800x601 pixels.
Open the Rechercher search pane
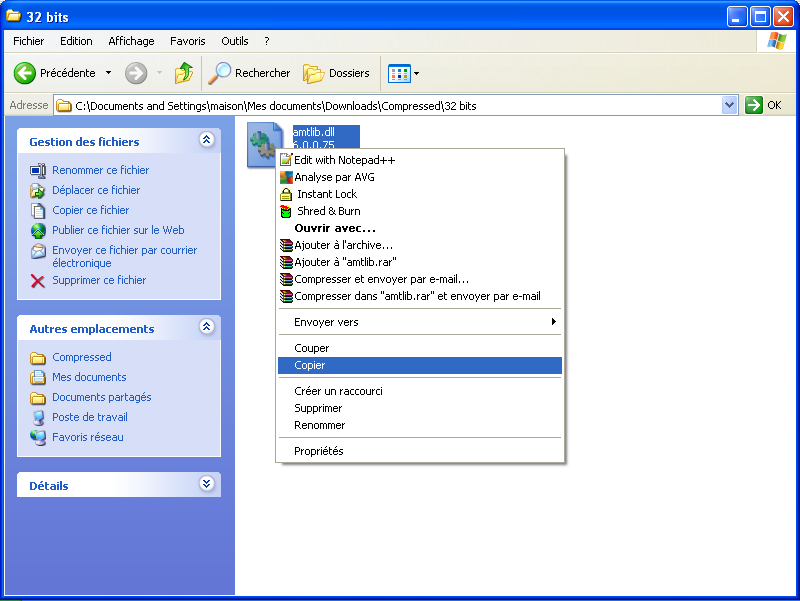[248, 72]
